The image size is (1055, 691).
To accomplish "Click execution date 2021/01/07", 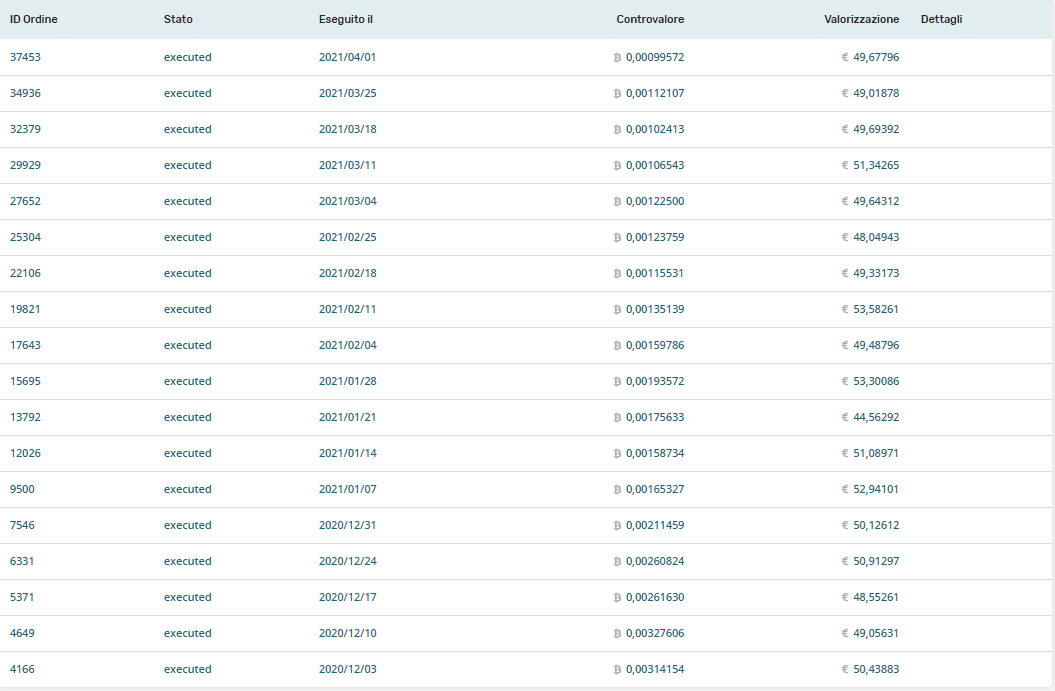I will click(347, 489).
